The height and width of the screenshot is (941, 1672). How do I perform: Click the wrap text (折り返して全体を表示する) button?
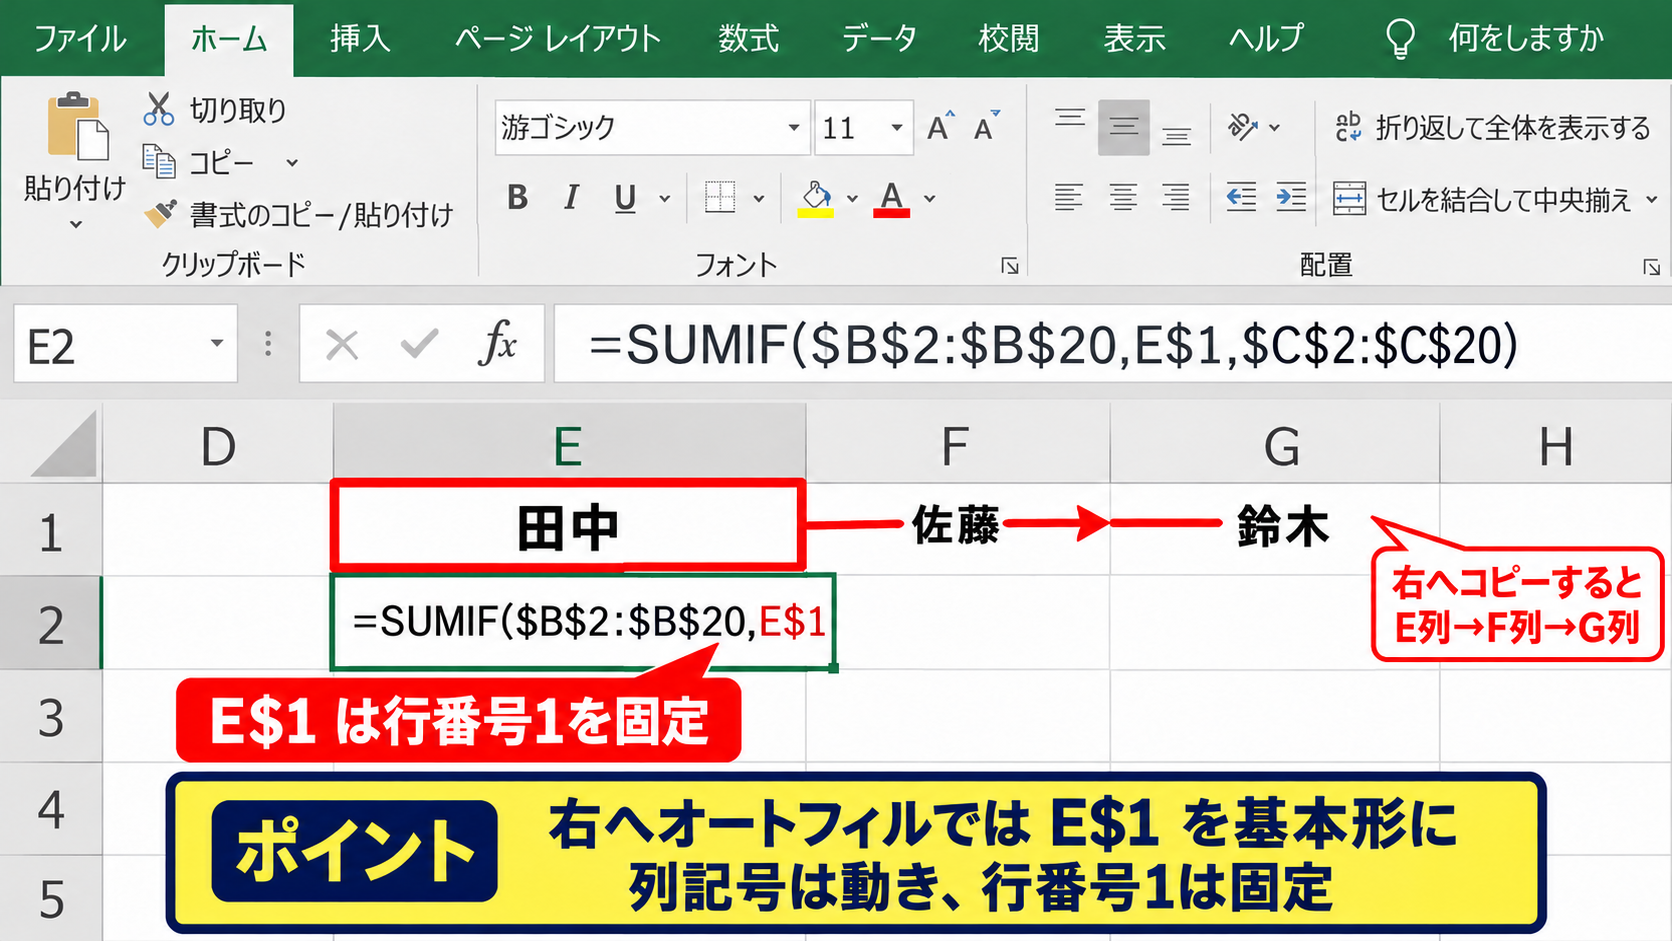(1492, 127)
